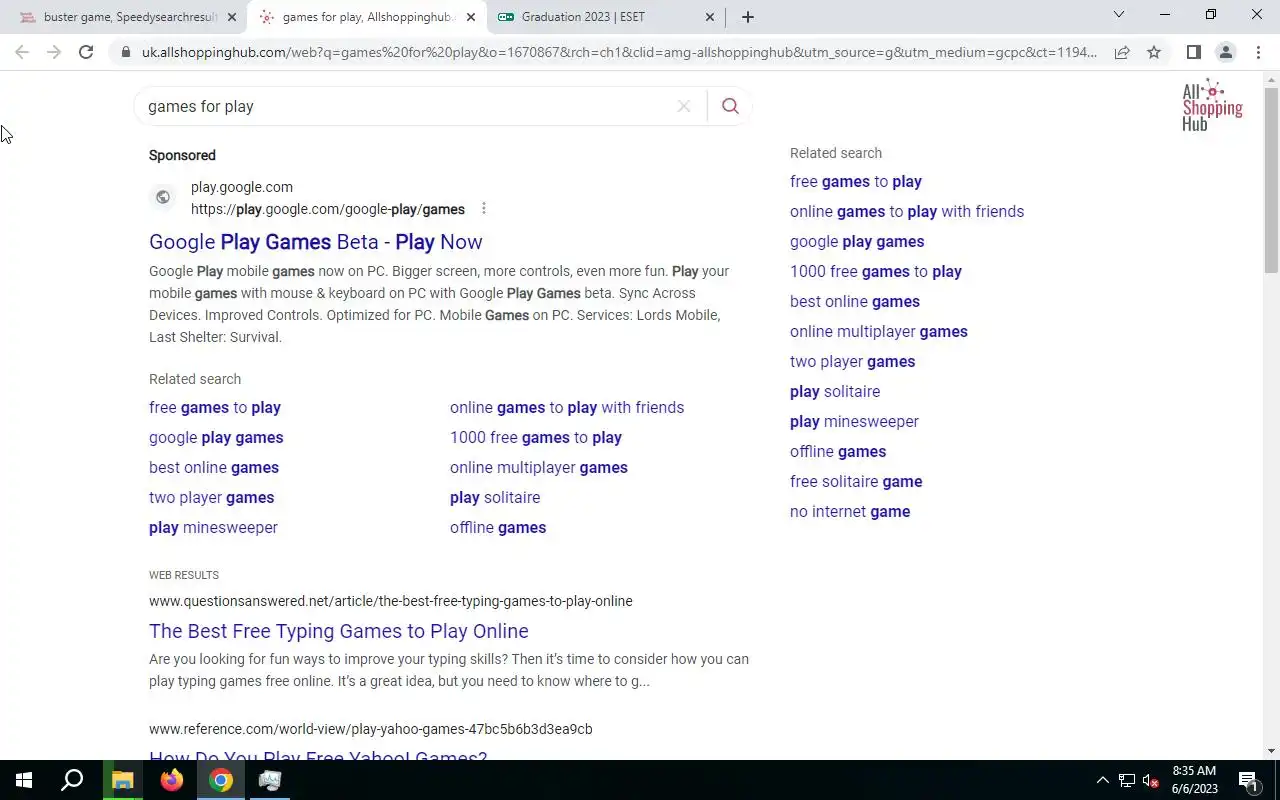Open Windows search on the taskbar

tap(72, 780)
